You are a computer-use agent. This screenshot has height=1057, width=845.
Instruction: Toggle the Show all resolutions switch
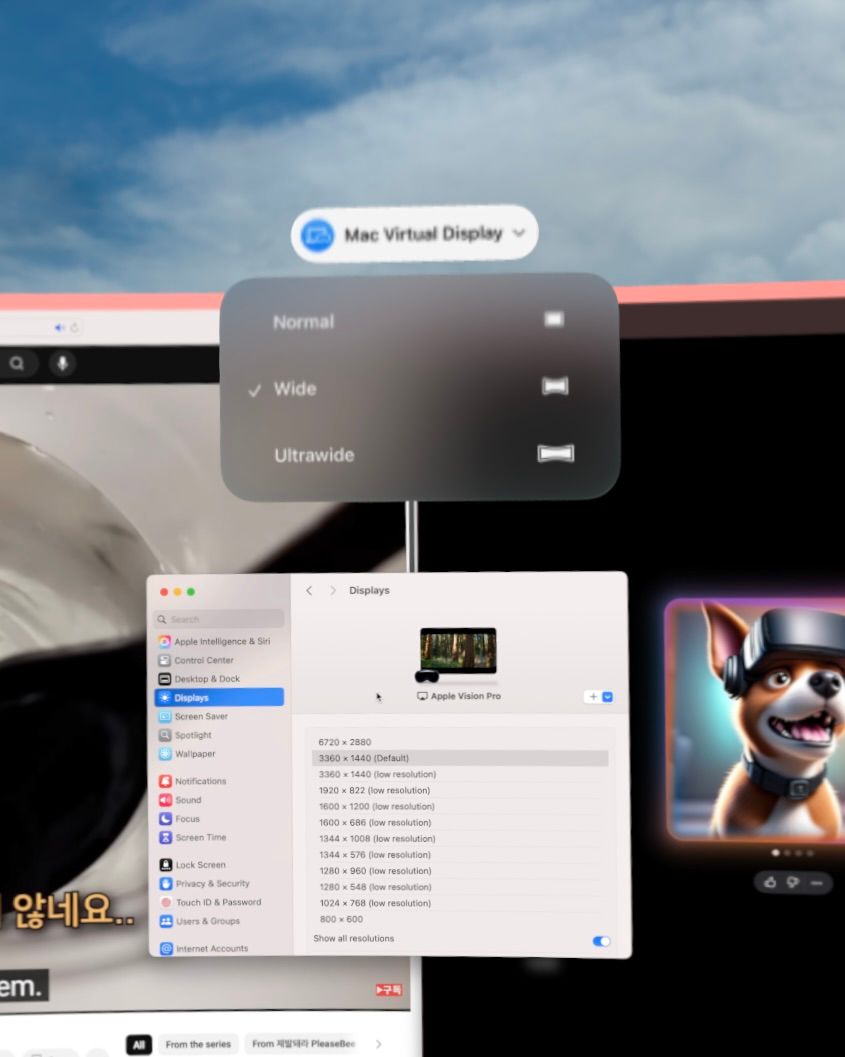click(601, 941)
